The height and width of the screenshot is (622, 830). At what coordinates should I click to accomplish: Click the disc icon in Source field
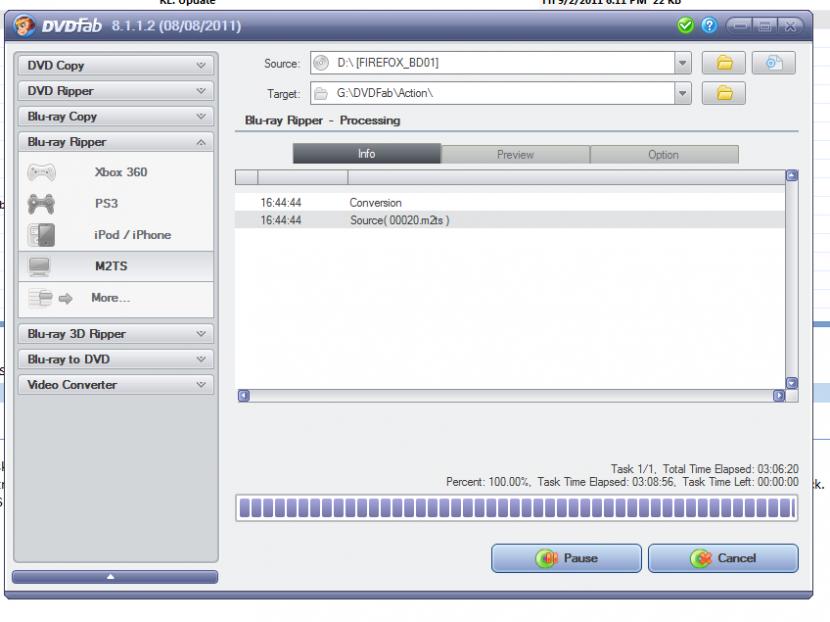[321, 63]
